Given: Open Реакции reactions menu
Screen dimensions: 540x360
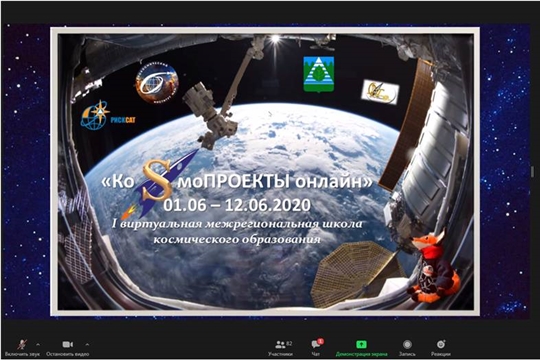Looking at the screenshot, I should coord(440,348).
